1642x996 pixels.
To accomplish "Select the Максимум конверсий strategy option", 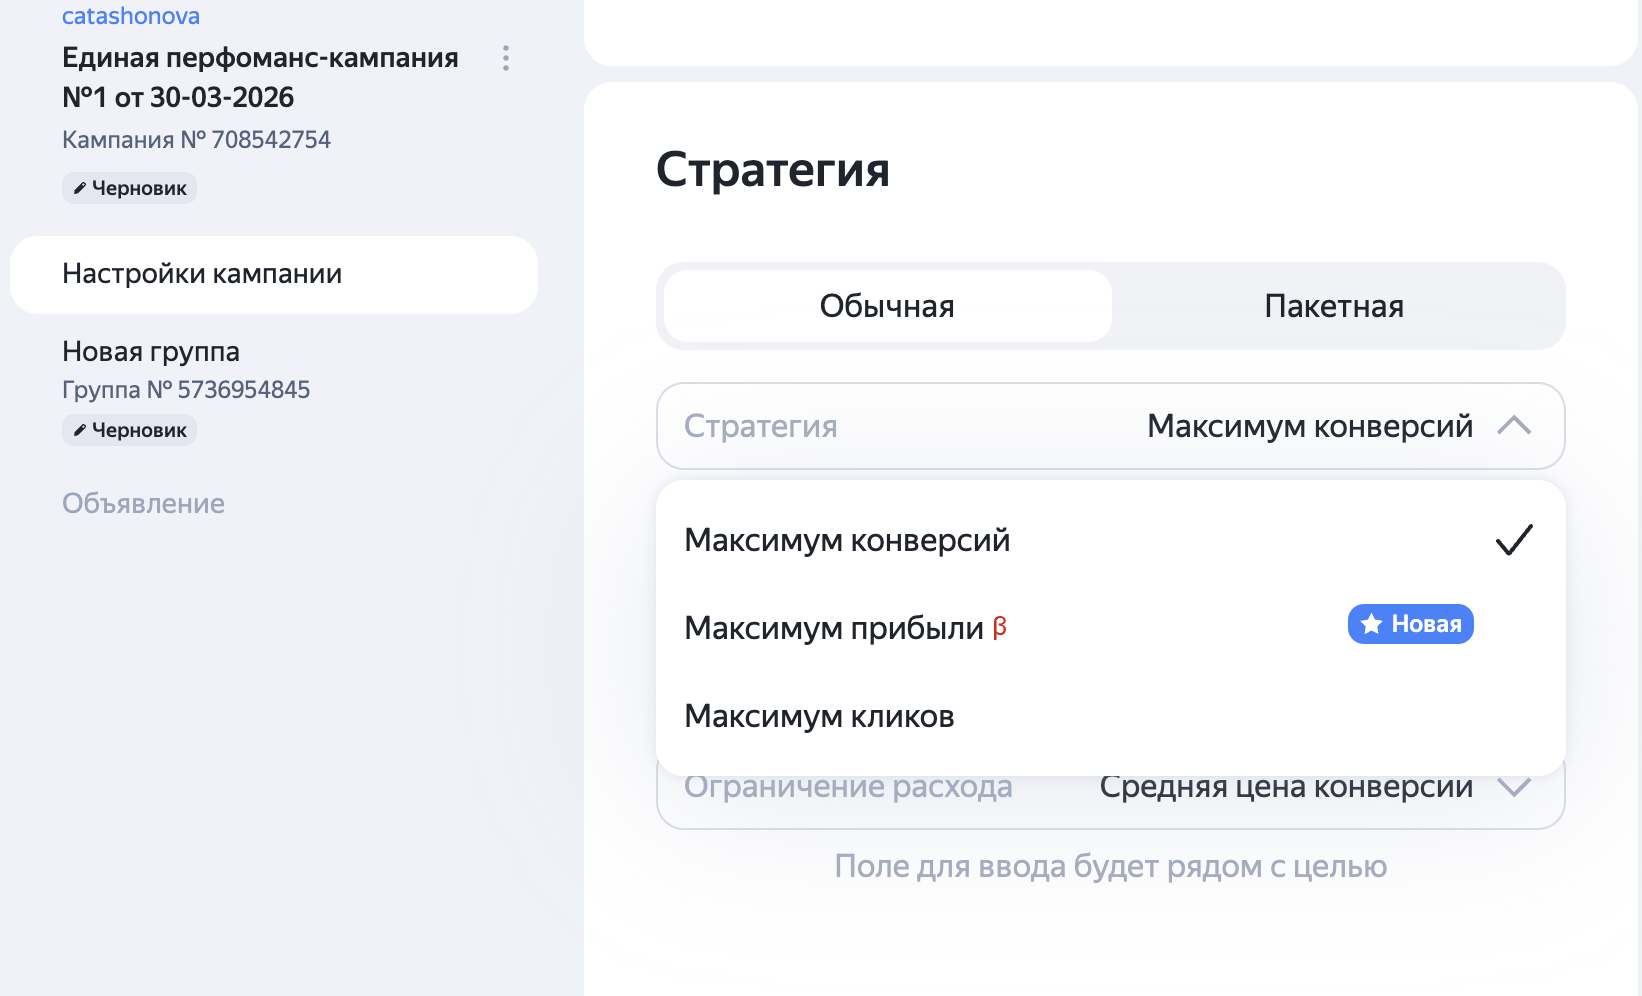I will [x=846, y=540].
